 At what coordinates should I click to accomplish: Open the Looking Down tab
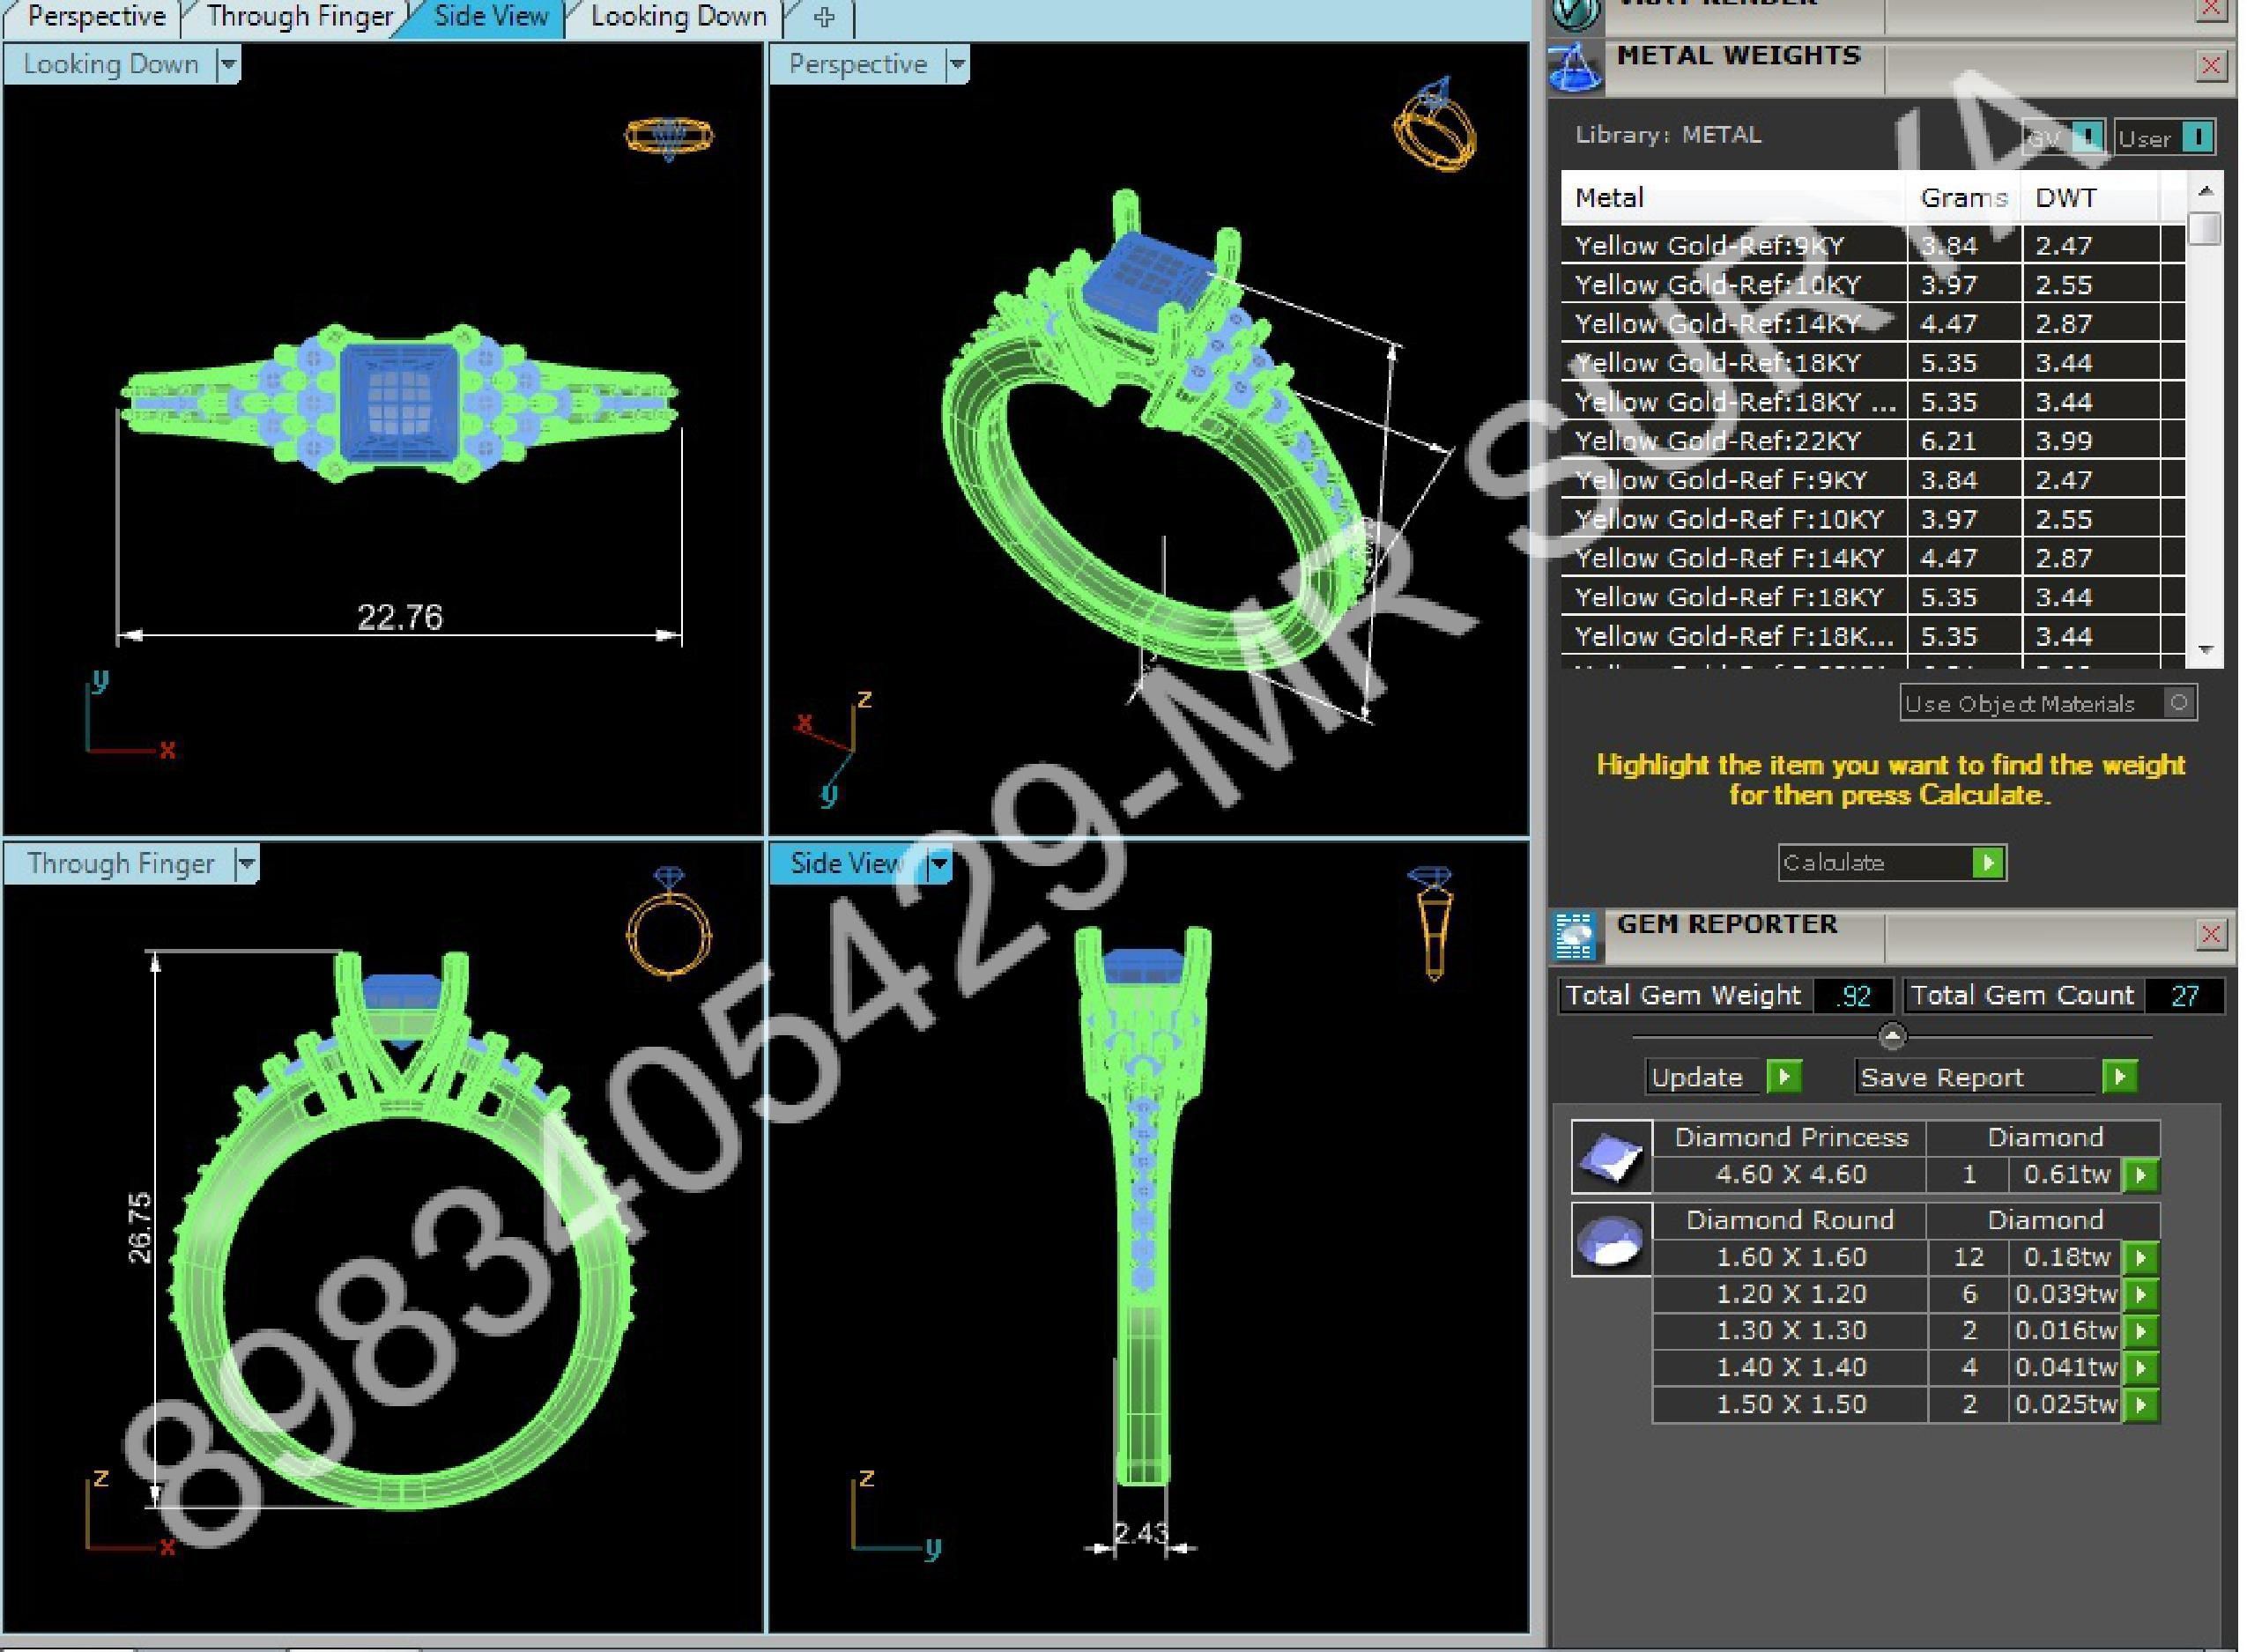tap(678, 17)
